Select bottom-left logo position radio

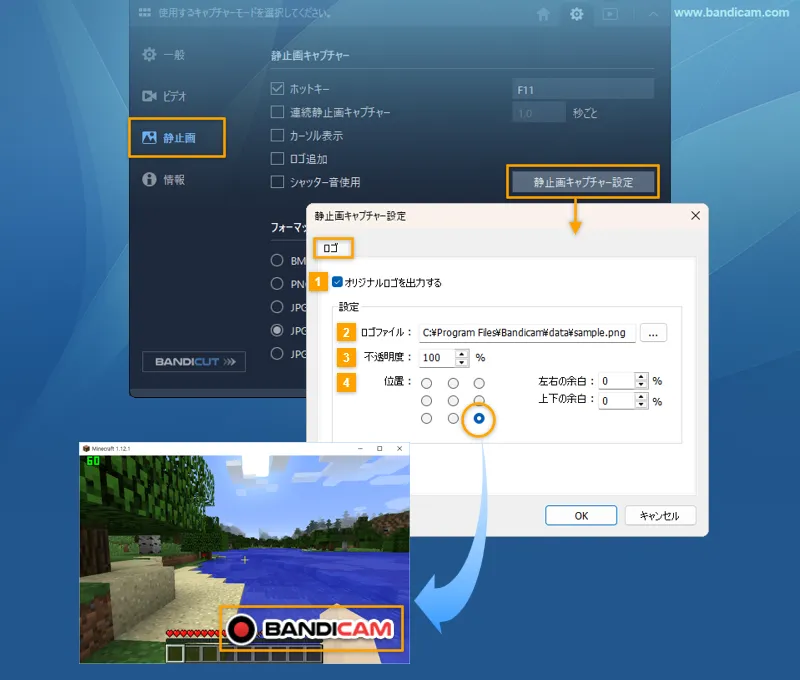(427, 418)
